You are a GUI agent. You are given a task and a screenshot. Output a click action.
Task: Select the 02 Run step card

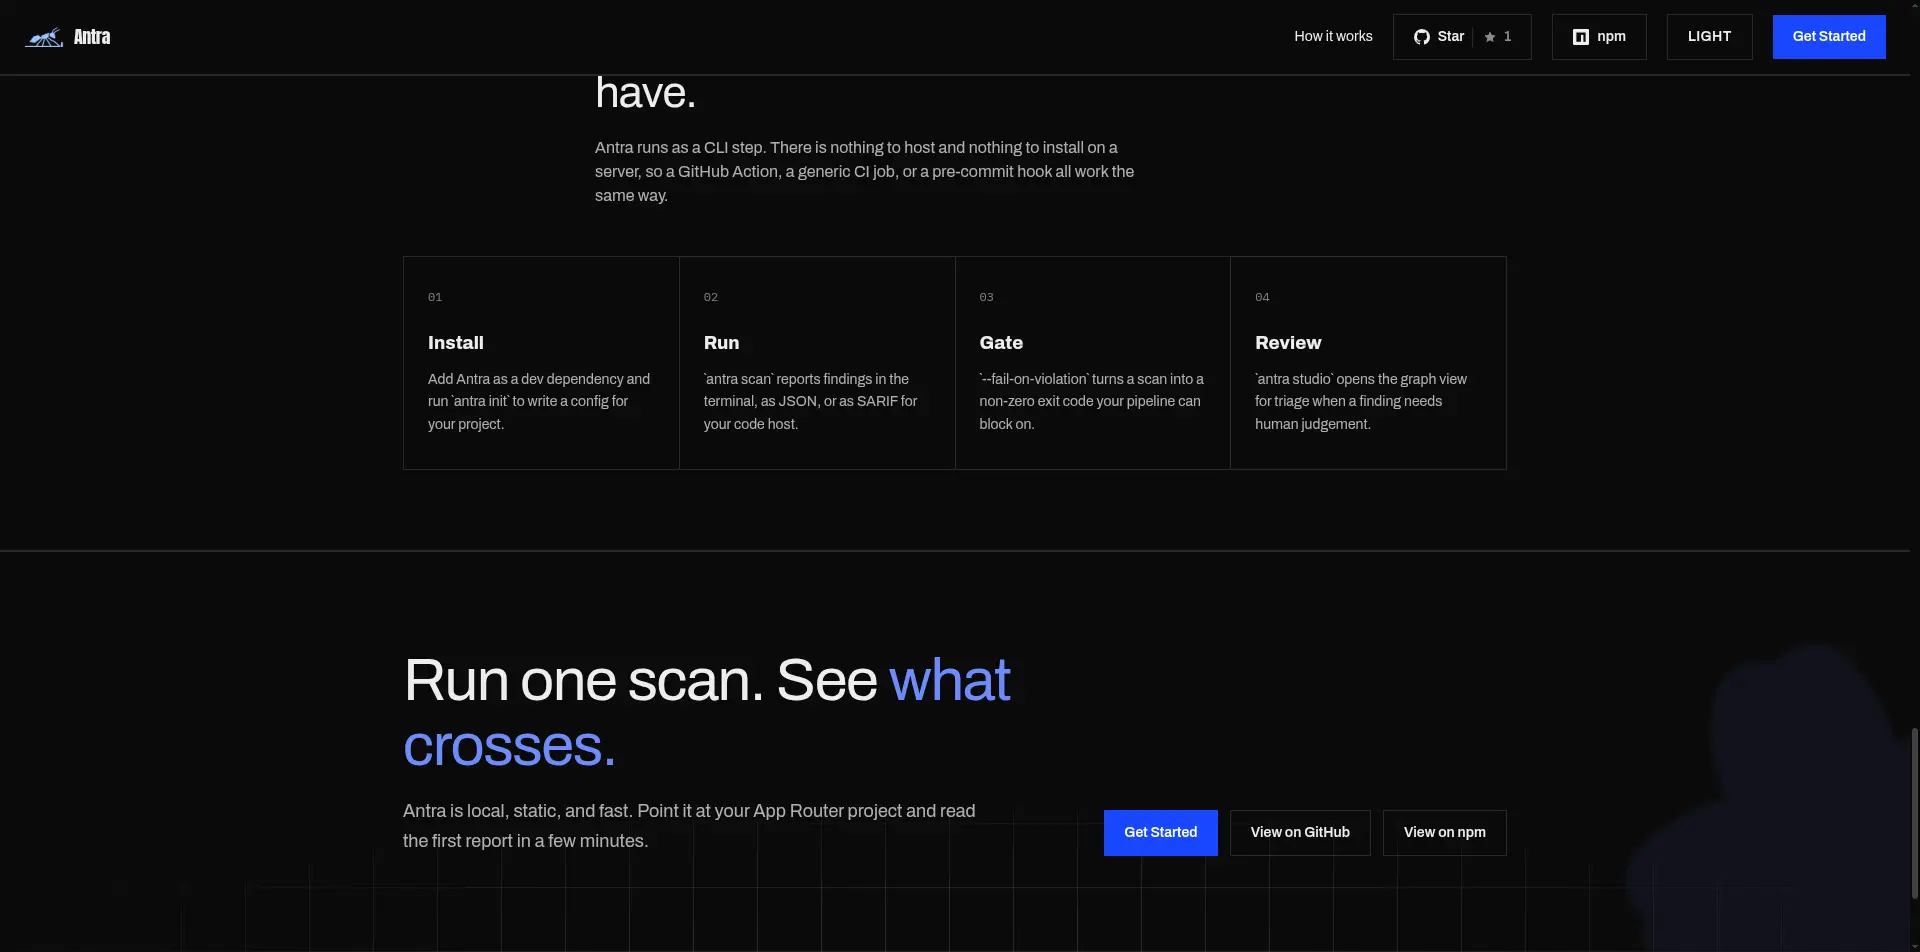[x=817, y=363]
